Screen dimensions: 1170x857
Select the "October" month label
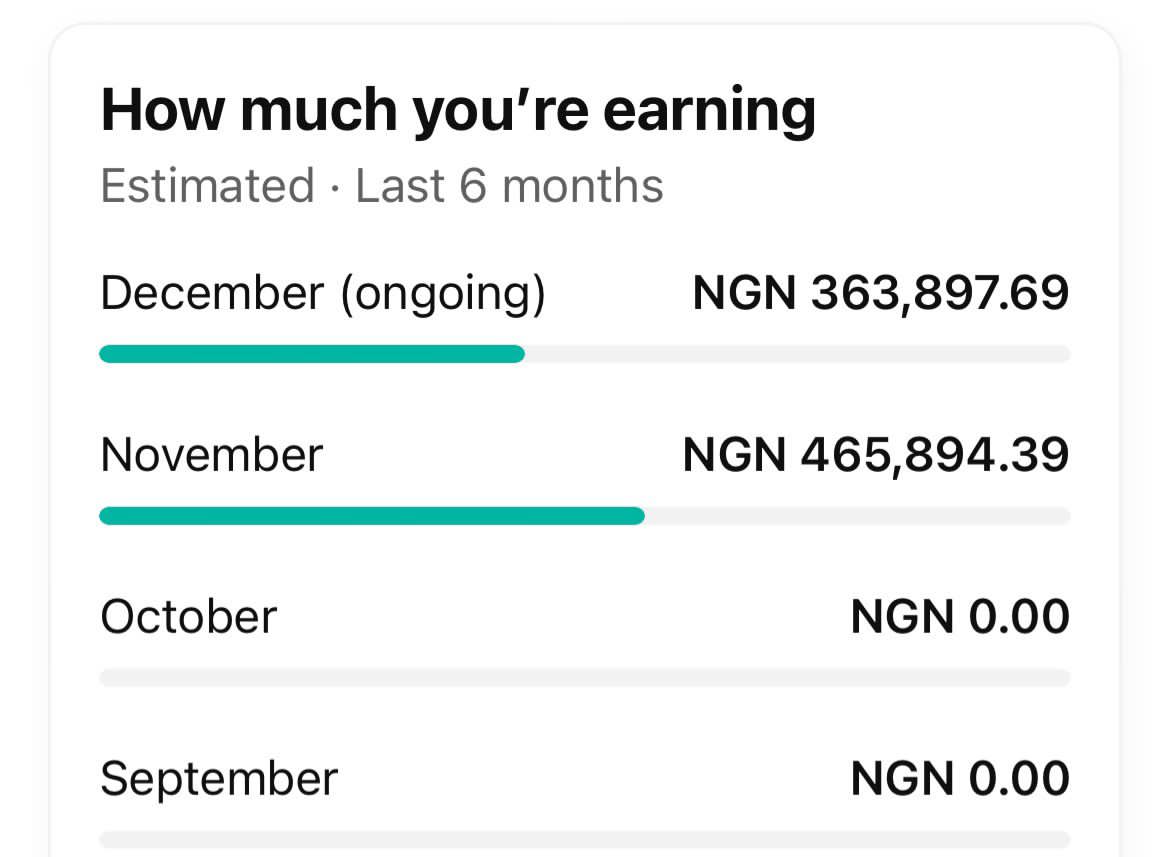tap(188, 616)
